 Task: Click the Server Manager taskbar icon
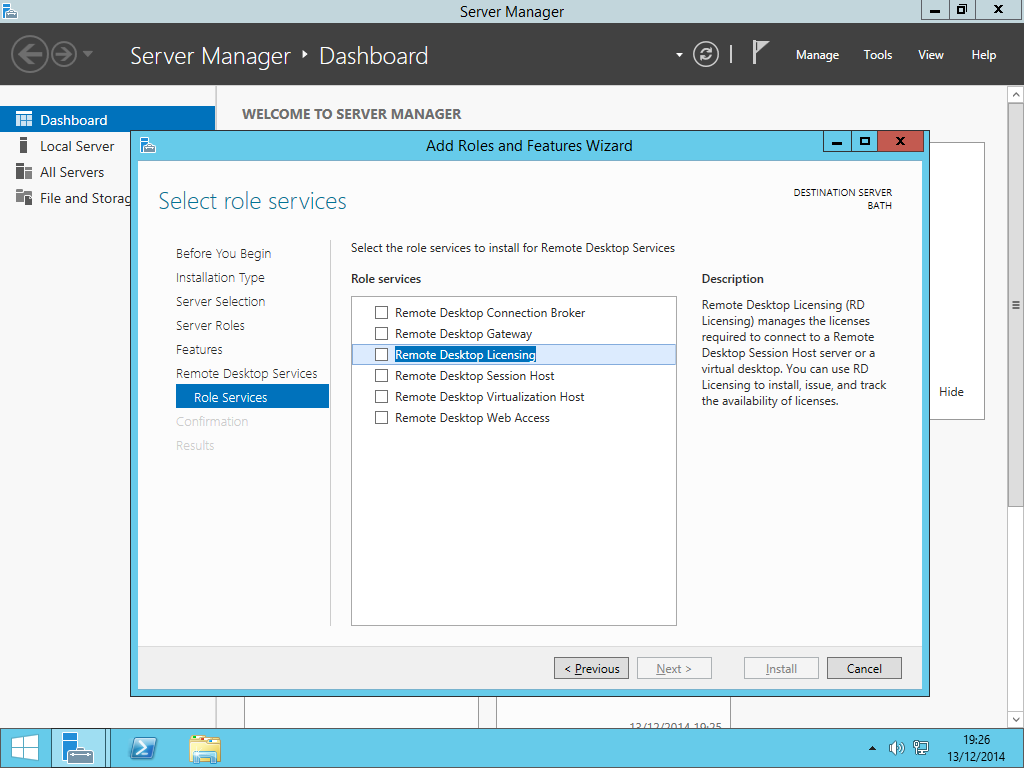coord(78,748)
